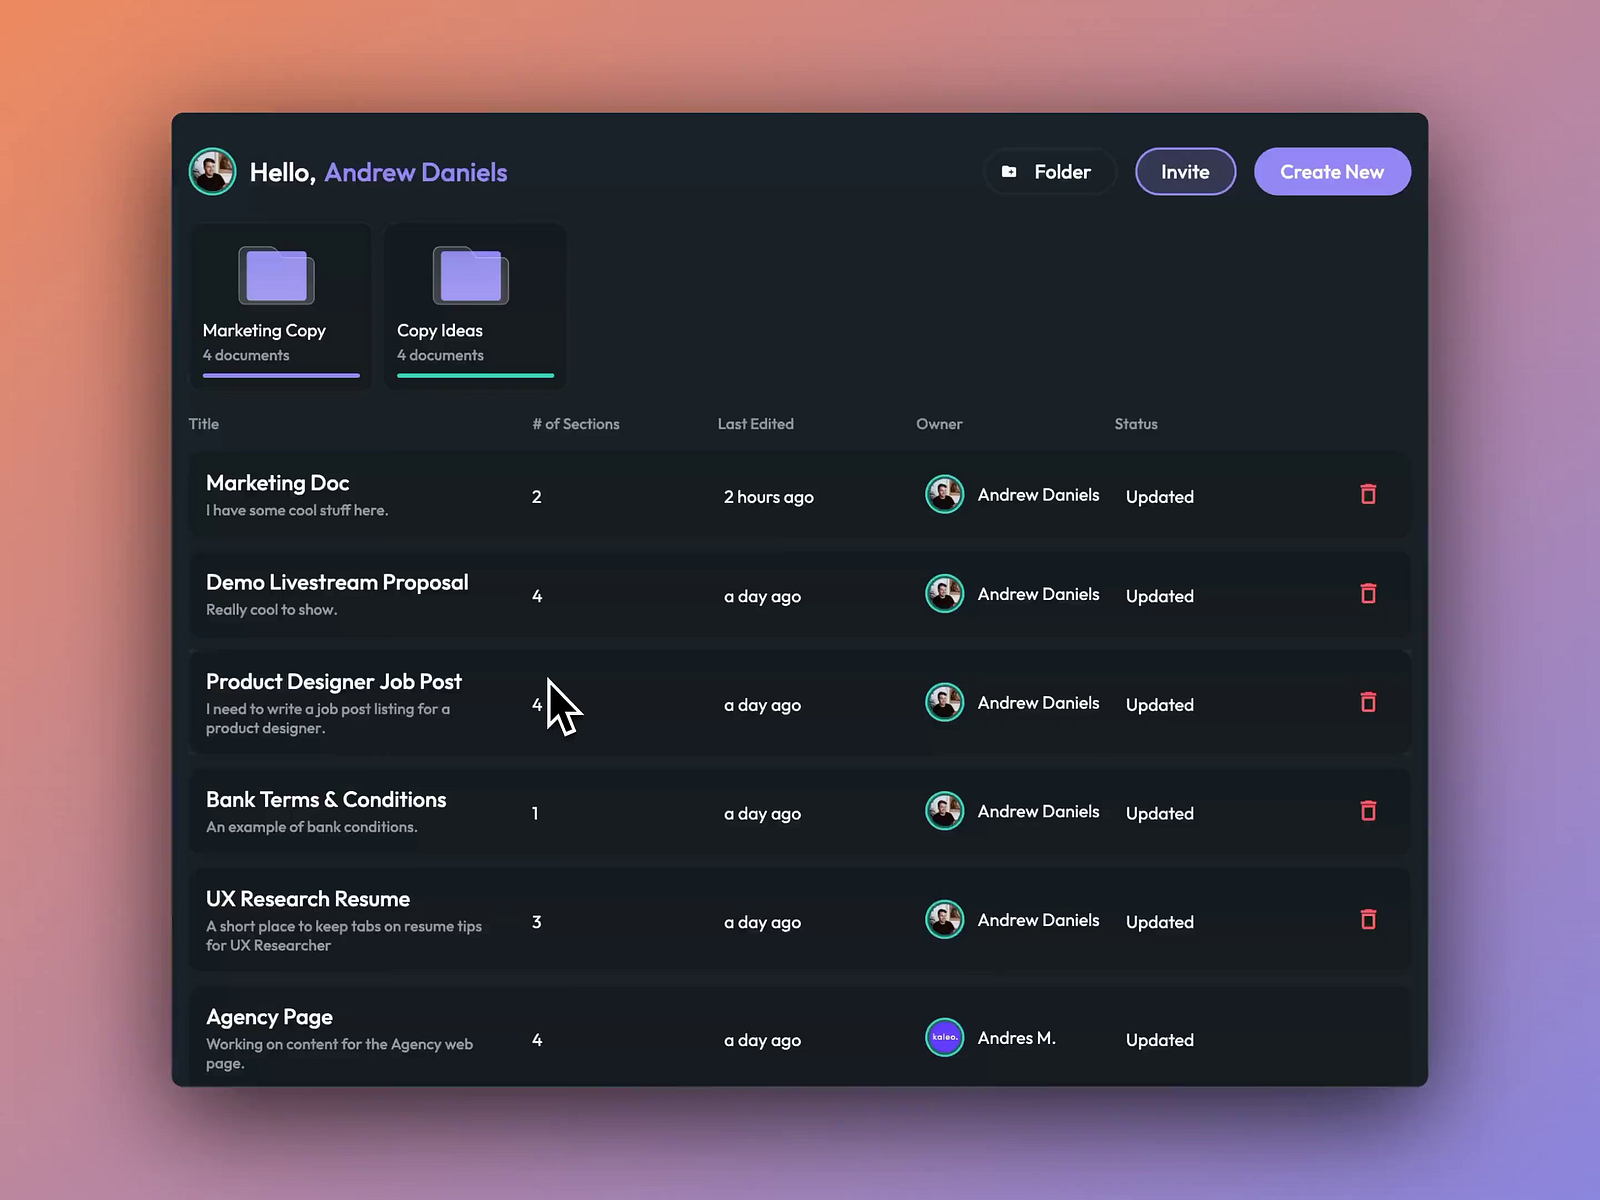Click the Last Edited column header
Screen dimensions: 1600x1200
[x=755, y=423]
